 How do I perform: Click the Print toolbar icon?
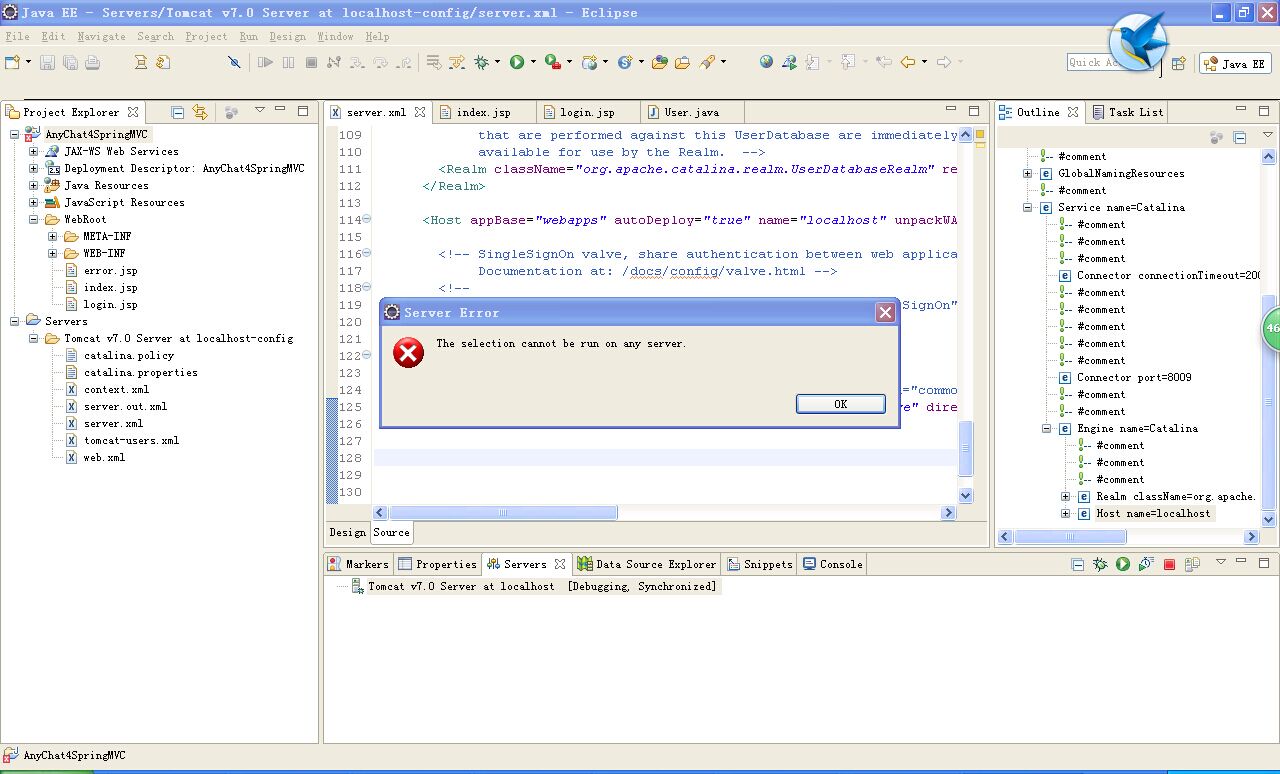(x=92, y=62)
